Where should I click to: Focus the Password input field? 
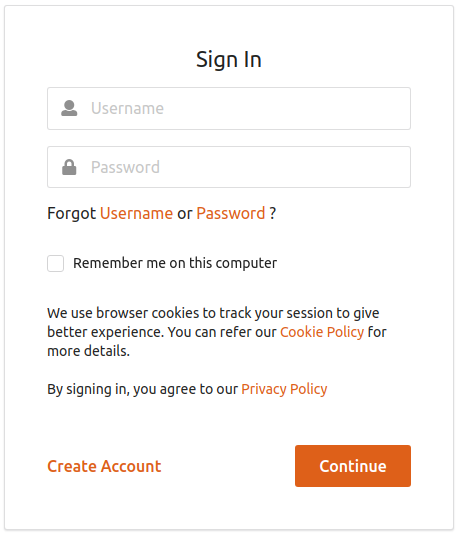[229, 167]
